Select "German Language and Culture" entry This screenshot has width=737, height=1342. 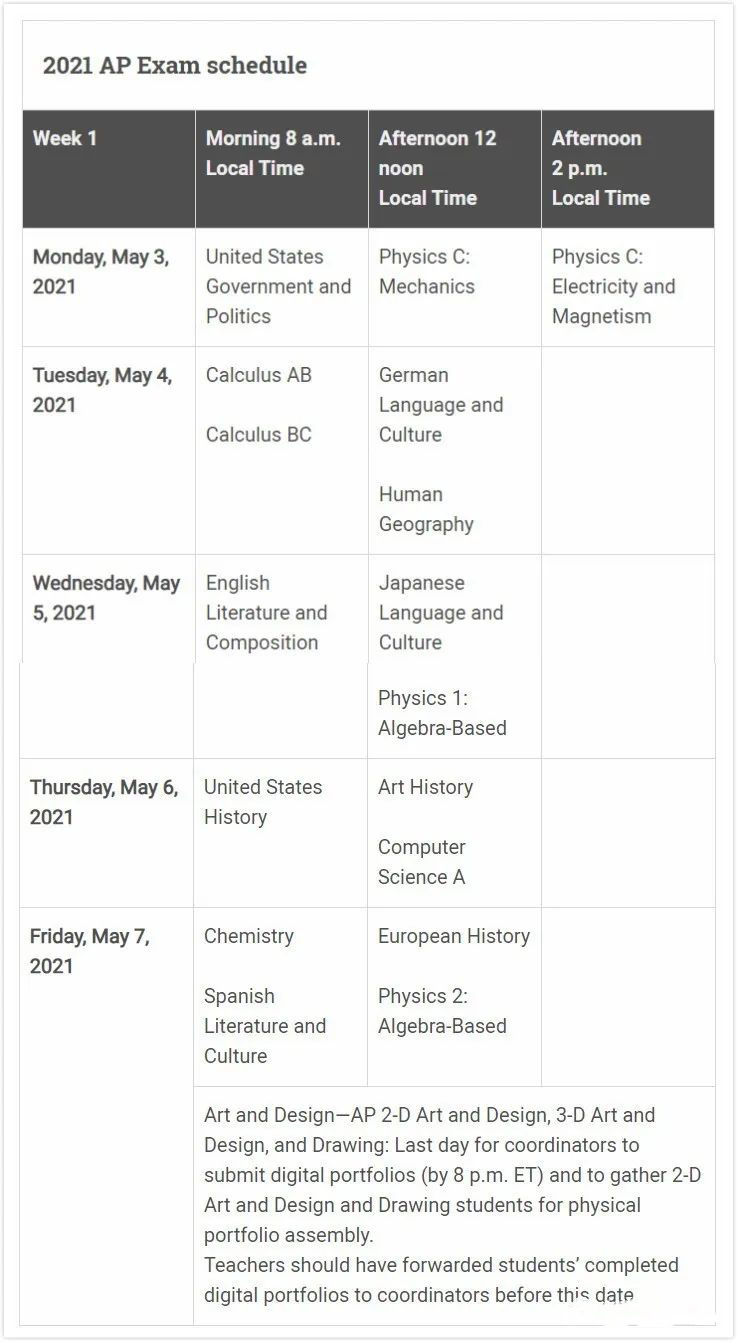440,405
